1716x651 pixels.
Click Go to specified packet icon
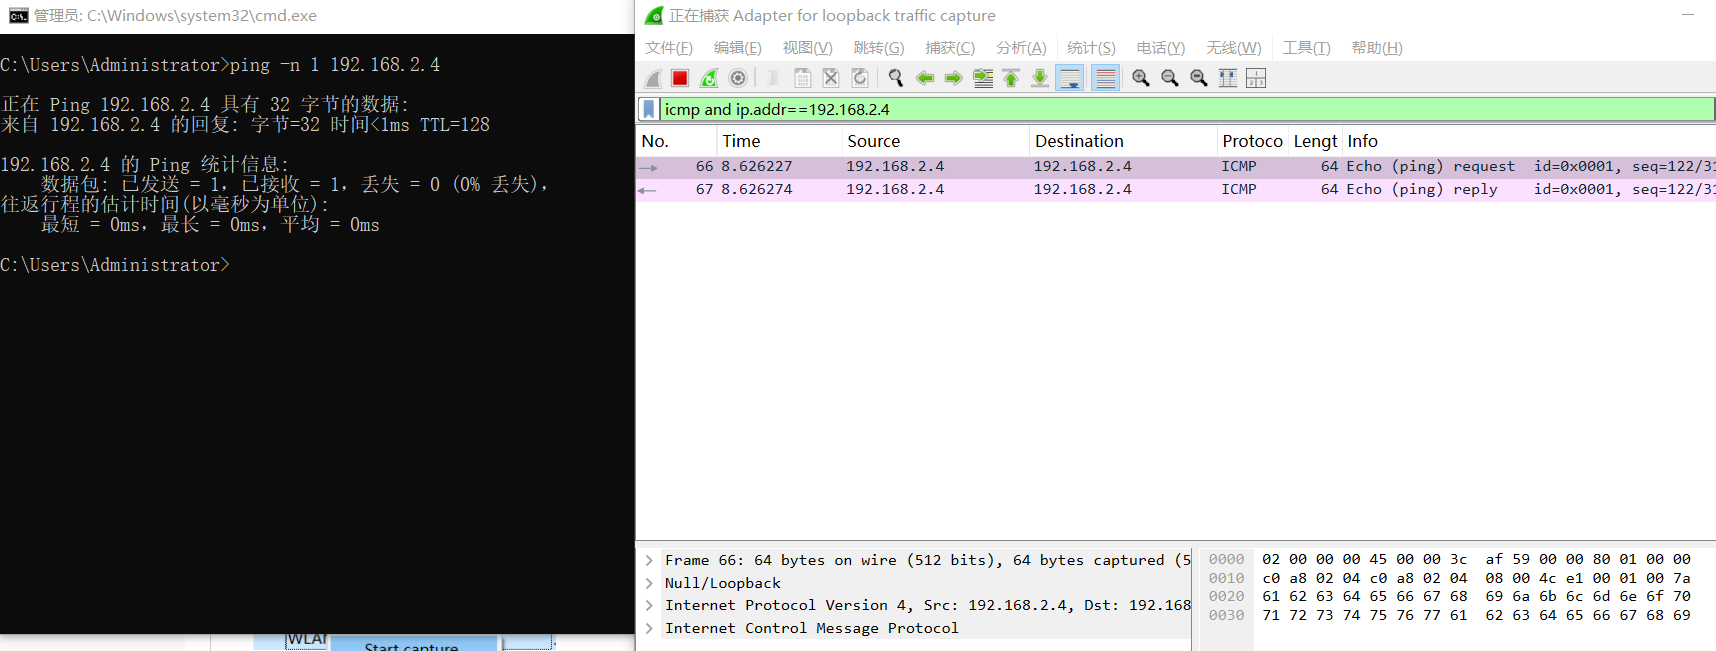click(x=983, y=78)
